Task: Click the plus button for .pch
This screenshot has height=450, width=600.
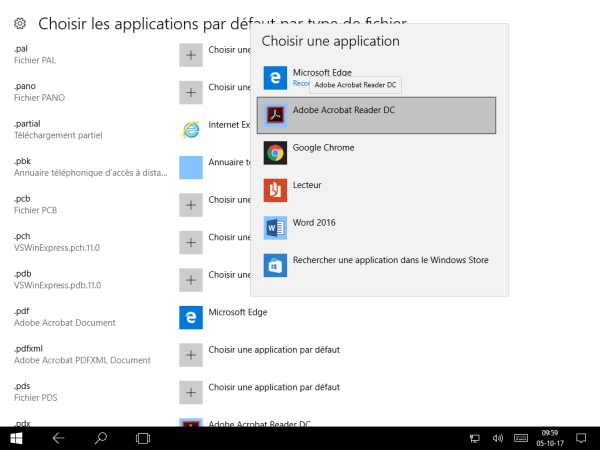Action: pos(191,243)
